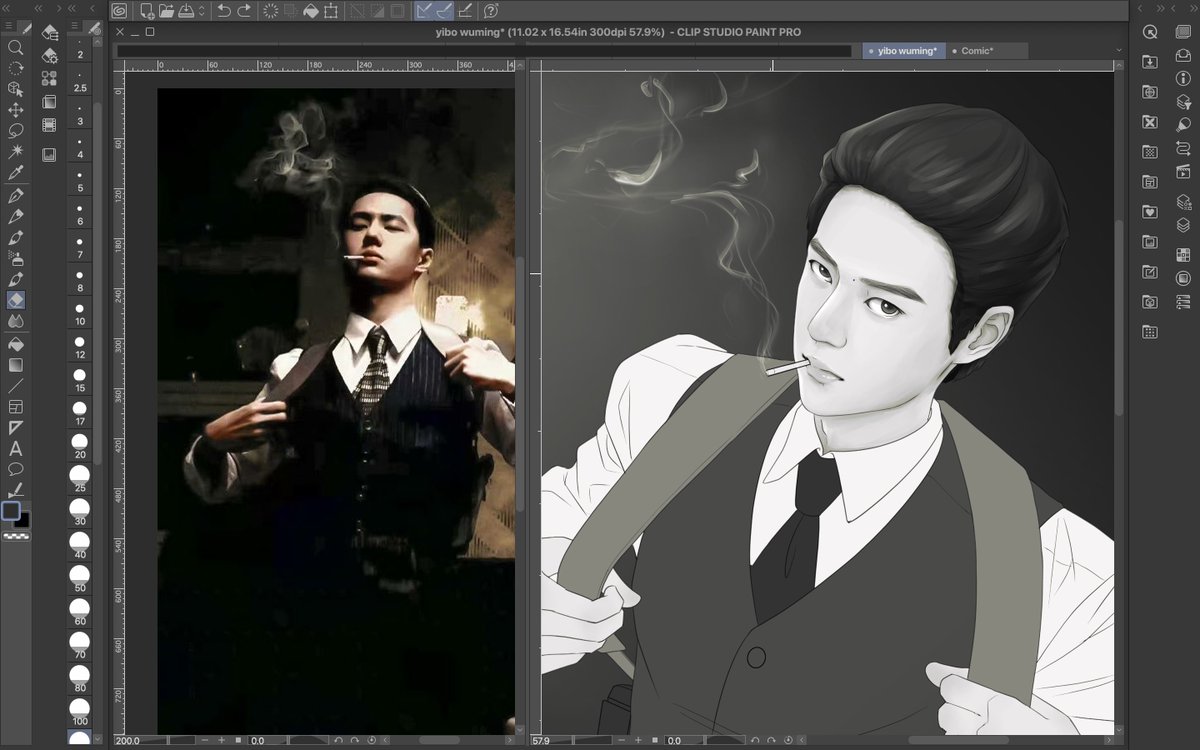This screenshot has width=1200, height=750.
Task: Switch to the yibo wuming* tab
Action: [x=903, y=50]
